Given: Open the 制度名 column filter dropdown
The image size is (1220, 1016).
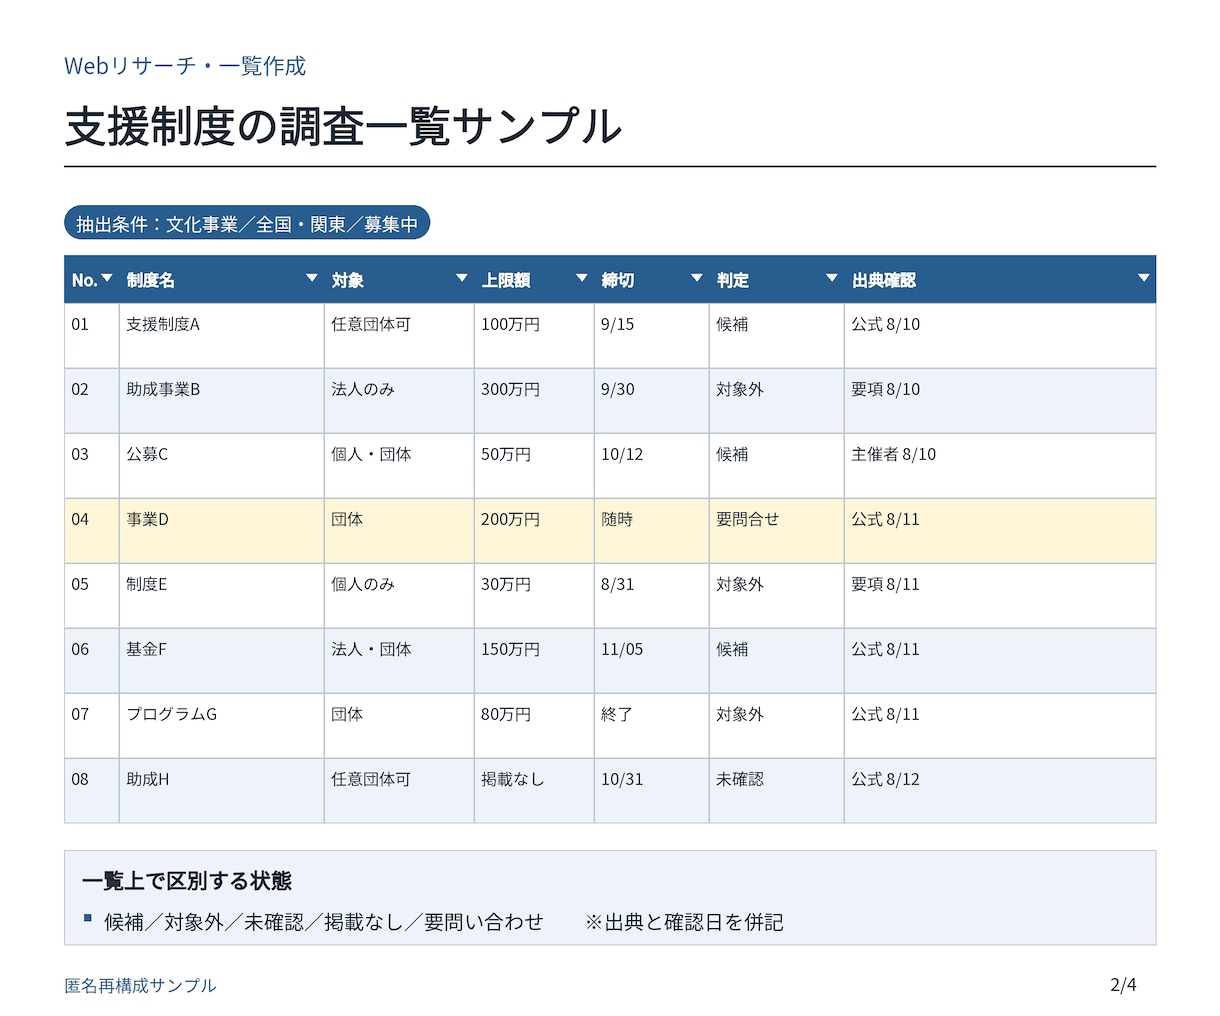Looking at the screenshot, I should coord(312,279).
